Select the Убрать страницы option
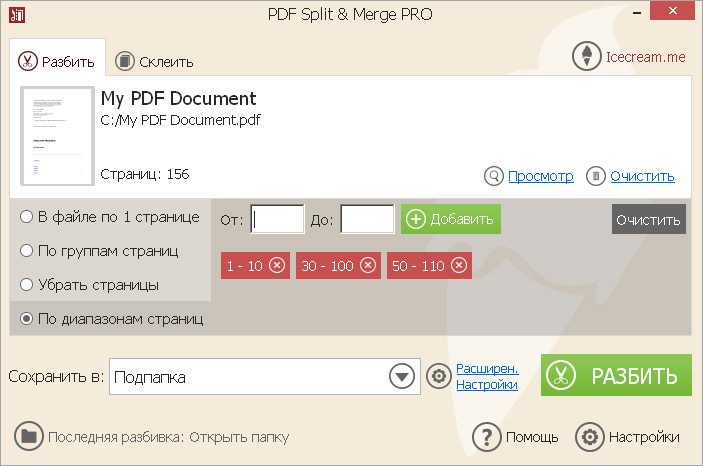This screenshot has width=703, height=466. (90, 285)
